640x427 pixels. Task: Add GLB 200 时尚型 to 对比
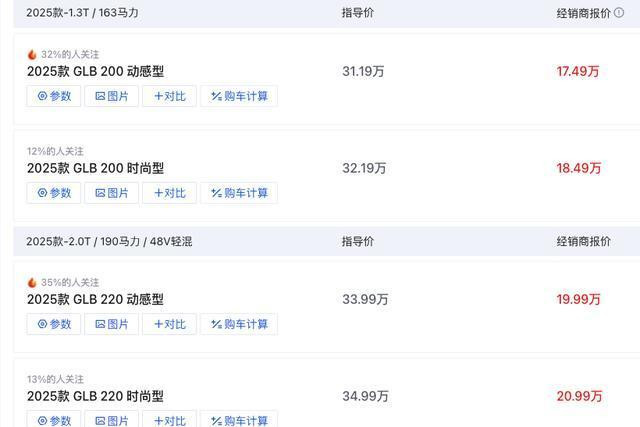tap(169, 193)
